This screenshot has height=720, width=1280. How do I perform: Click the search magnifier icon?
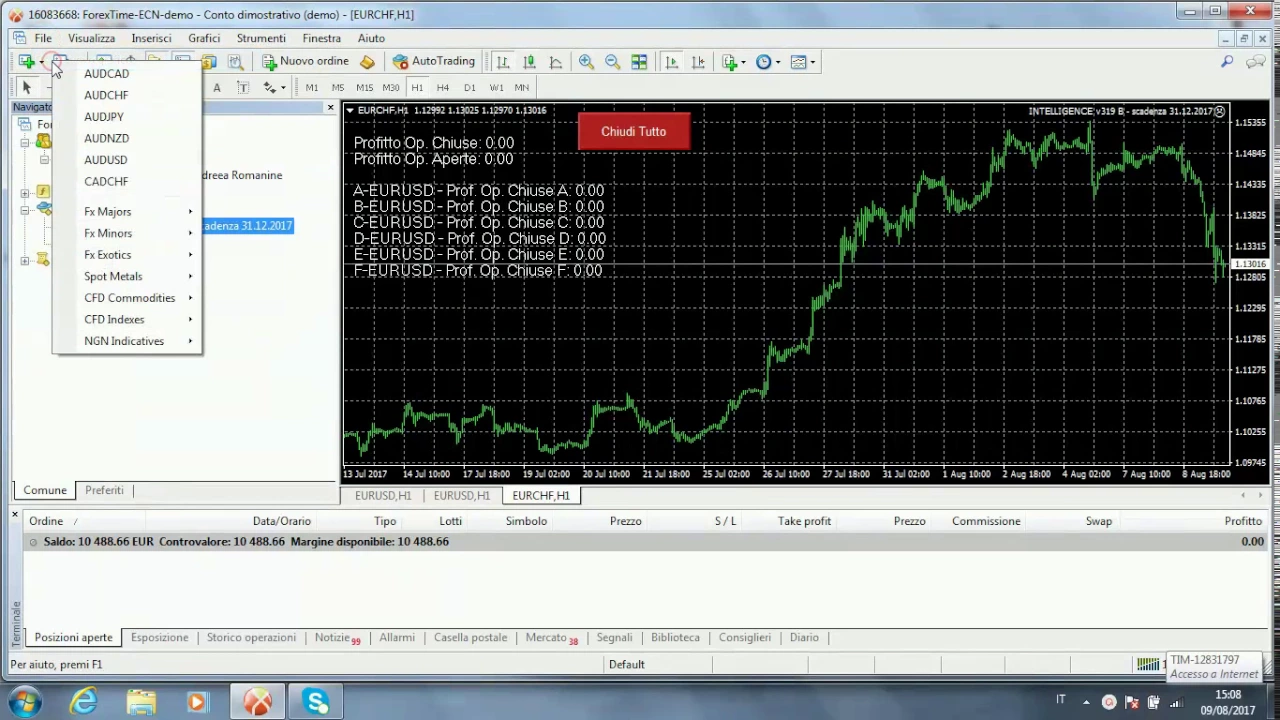pos(1227,62)
